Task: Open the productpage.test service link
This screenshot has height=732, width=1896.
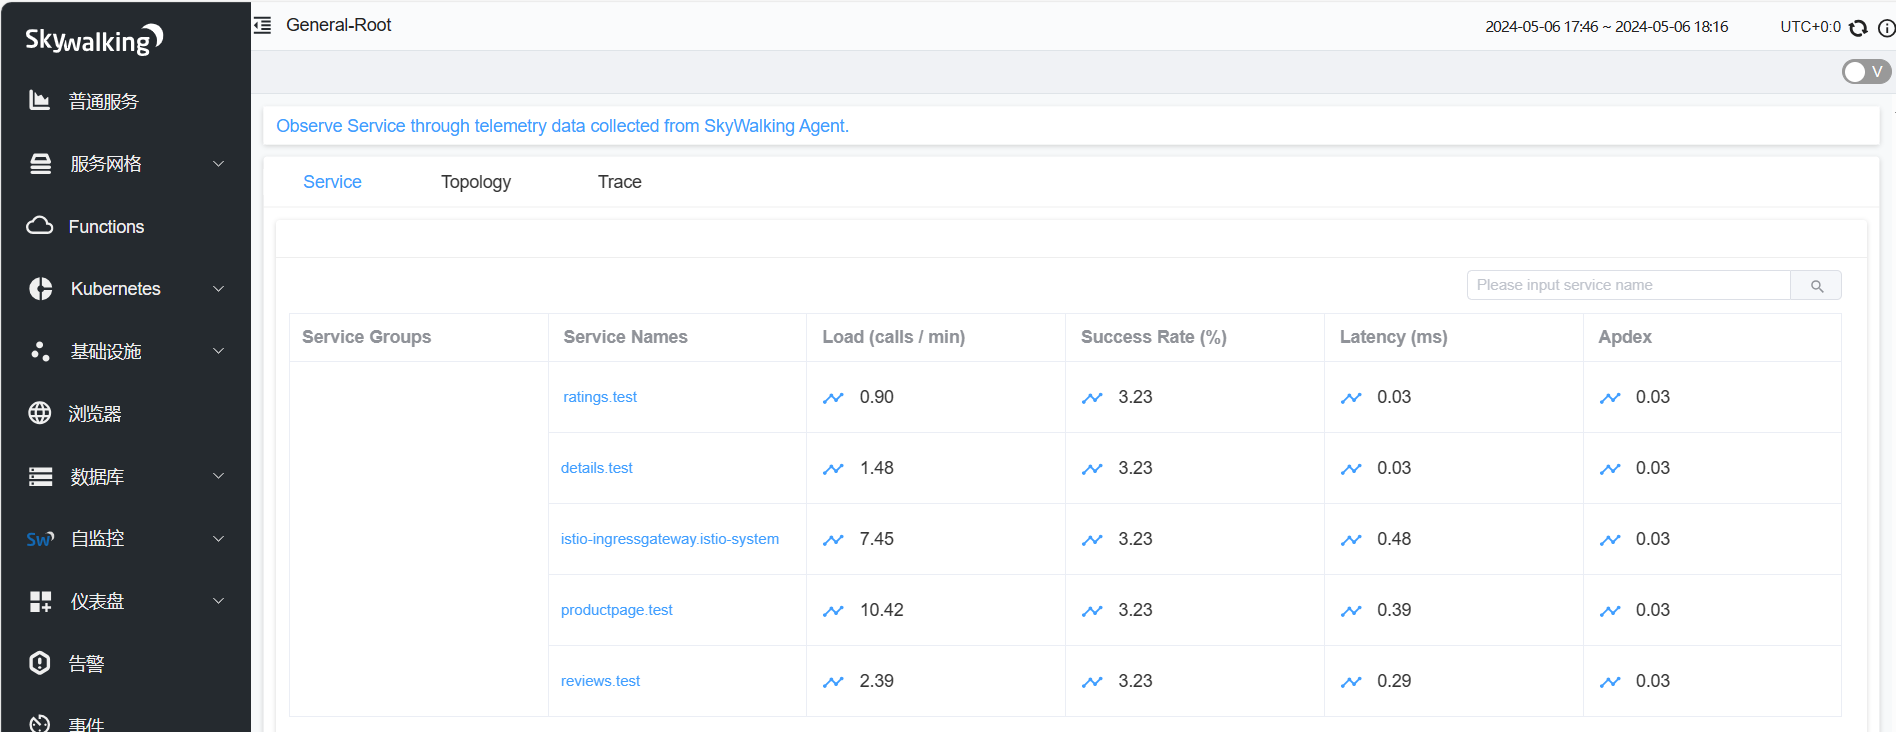Action: [617, 610]
